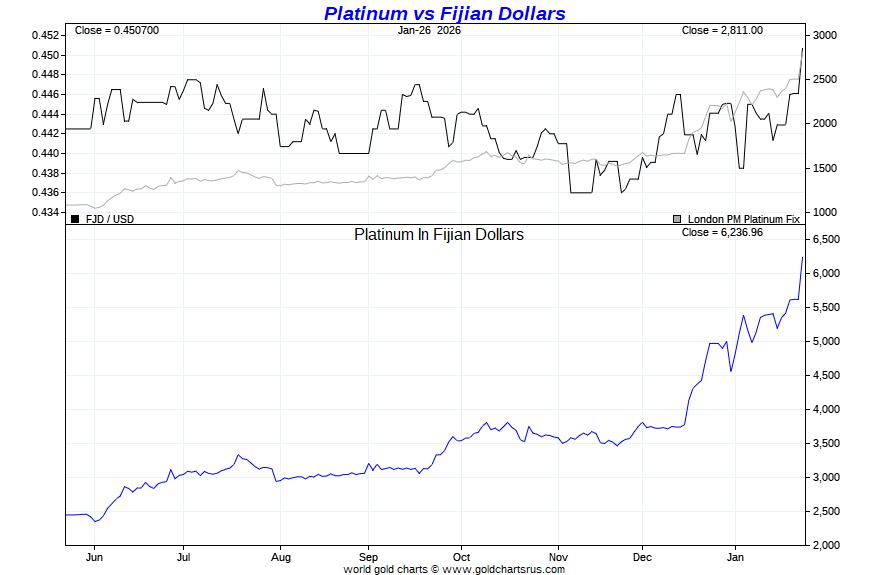Click the '0.452' left axis value

pos(45,36)
